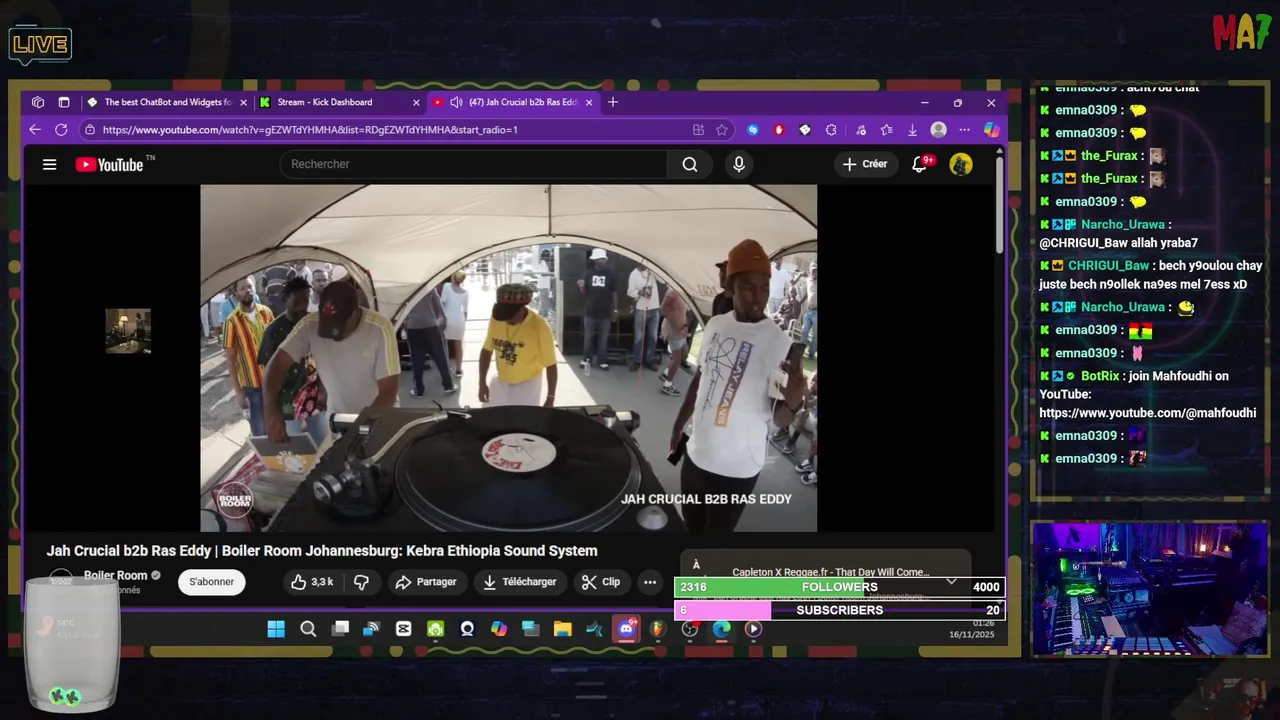Click the FOLLOWERS progress bar 2316 of 4000

click(x=840, y=587)
